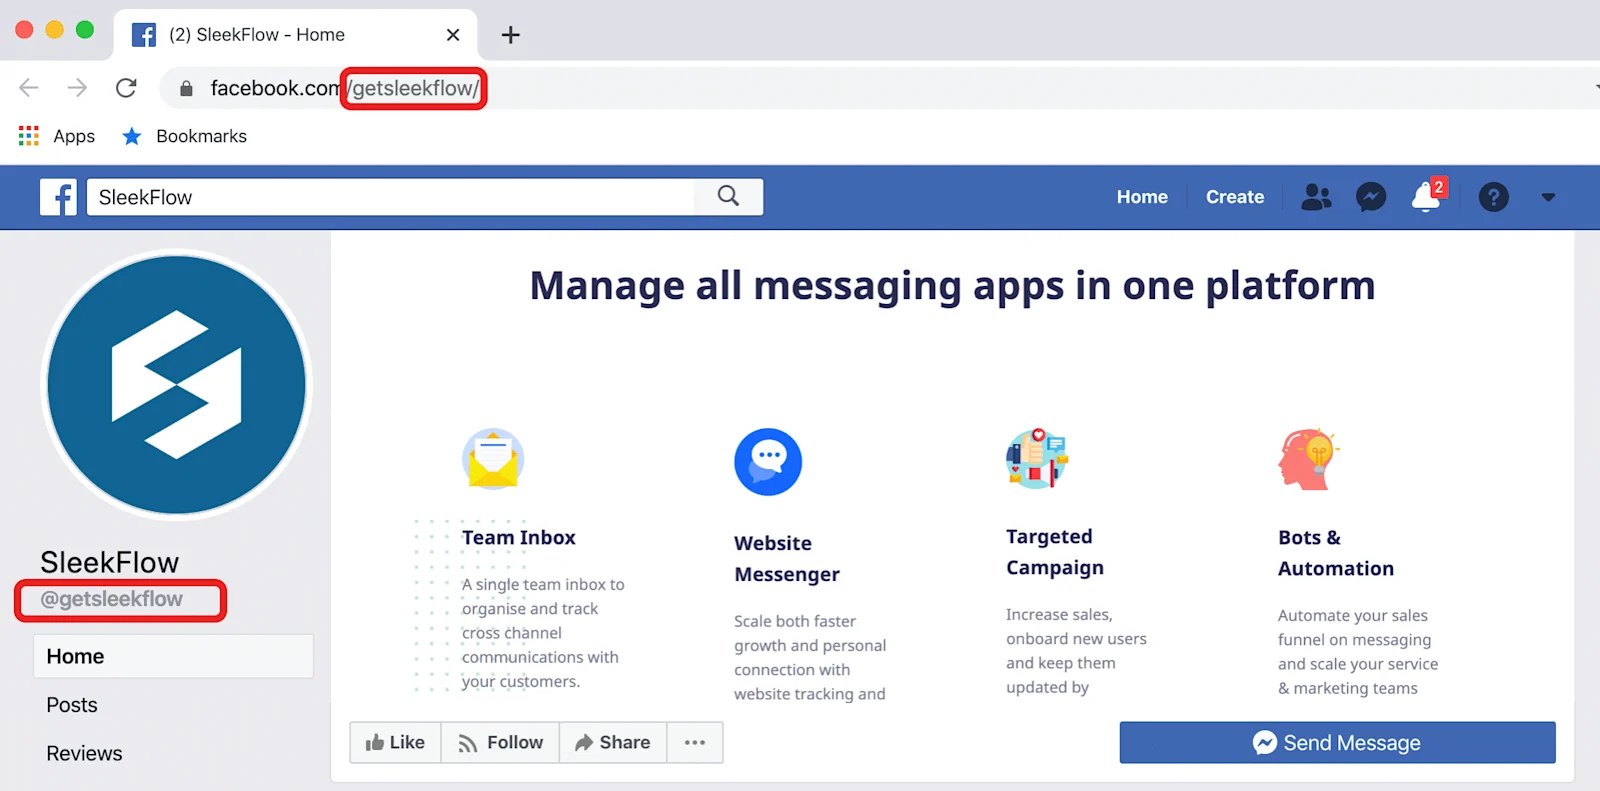This screenshot has width=1600, height=791.
Task: Click the Facebook logo in the blue header
Action: pyautogui.click(x=58, y=197)
